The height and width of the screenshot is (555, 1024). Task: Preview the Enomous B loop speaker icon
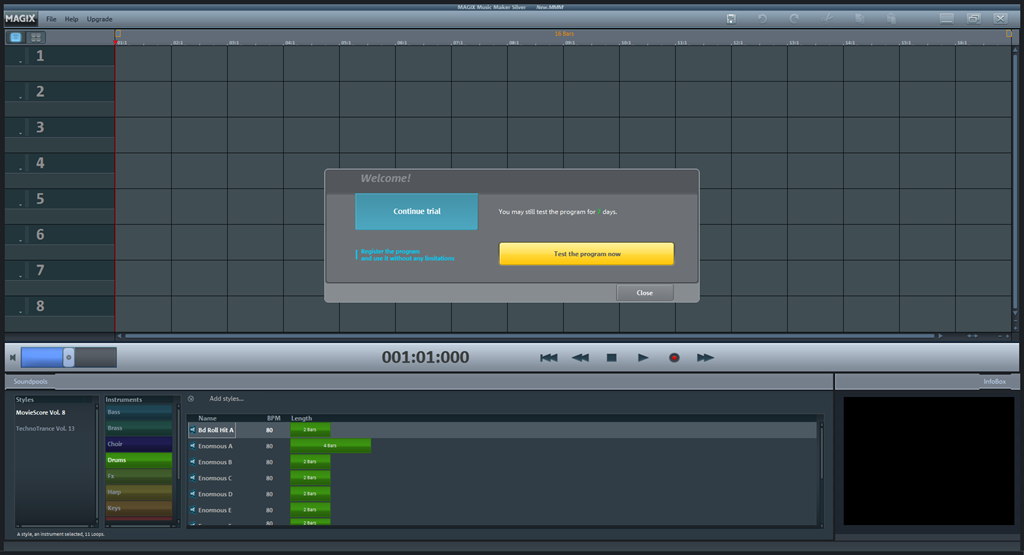193,462
